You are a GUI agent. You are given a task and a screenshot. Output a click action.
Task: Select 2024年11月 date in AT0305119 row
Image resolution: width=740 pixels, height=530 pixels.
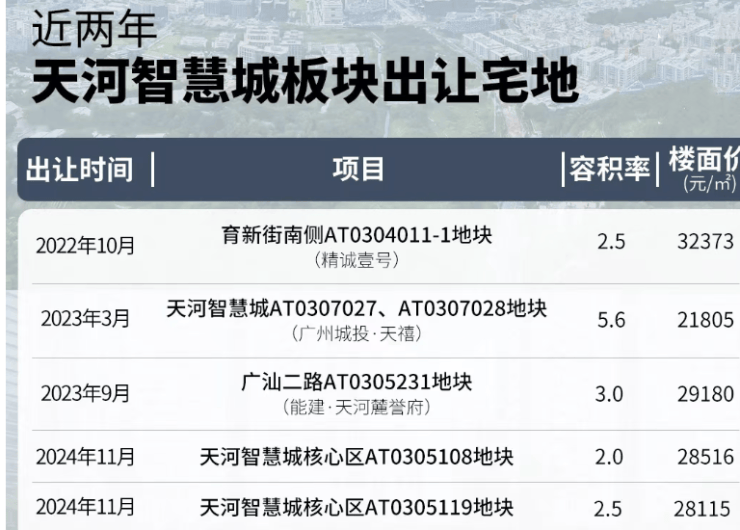tap(85, 507)
